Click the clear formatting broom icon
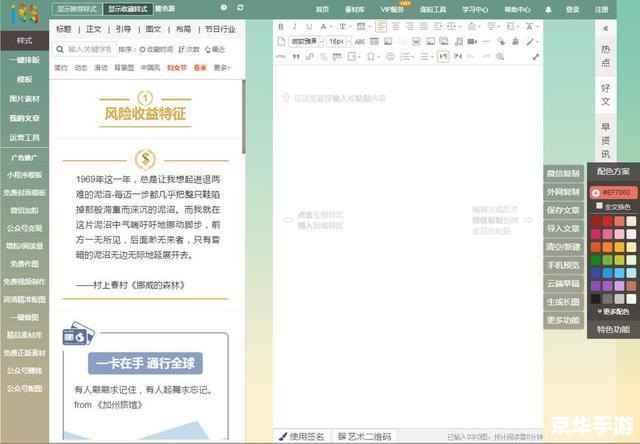 point(516,41)
